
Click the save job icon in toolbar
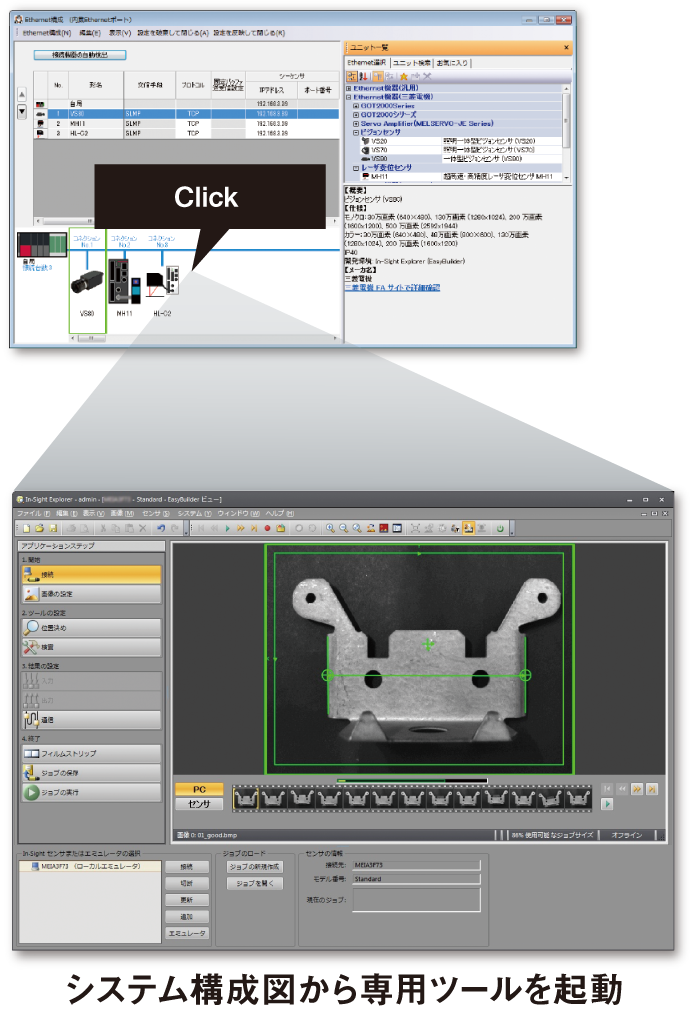[x=53, y=528]
